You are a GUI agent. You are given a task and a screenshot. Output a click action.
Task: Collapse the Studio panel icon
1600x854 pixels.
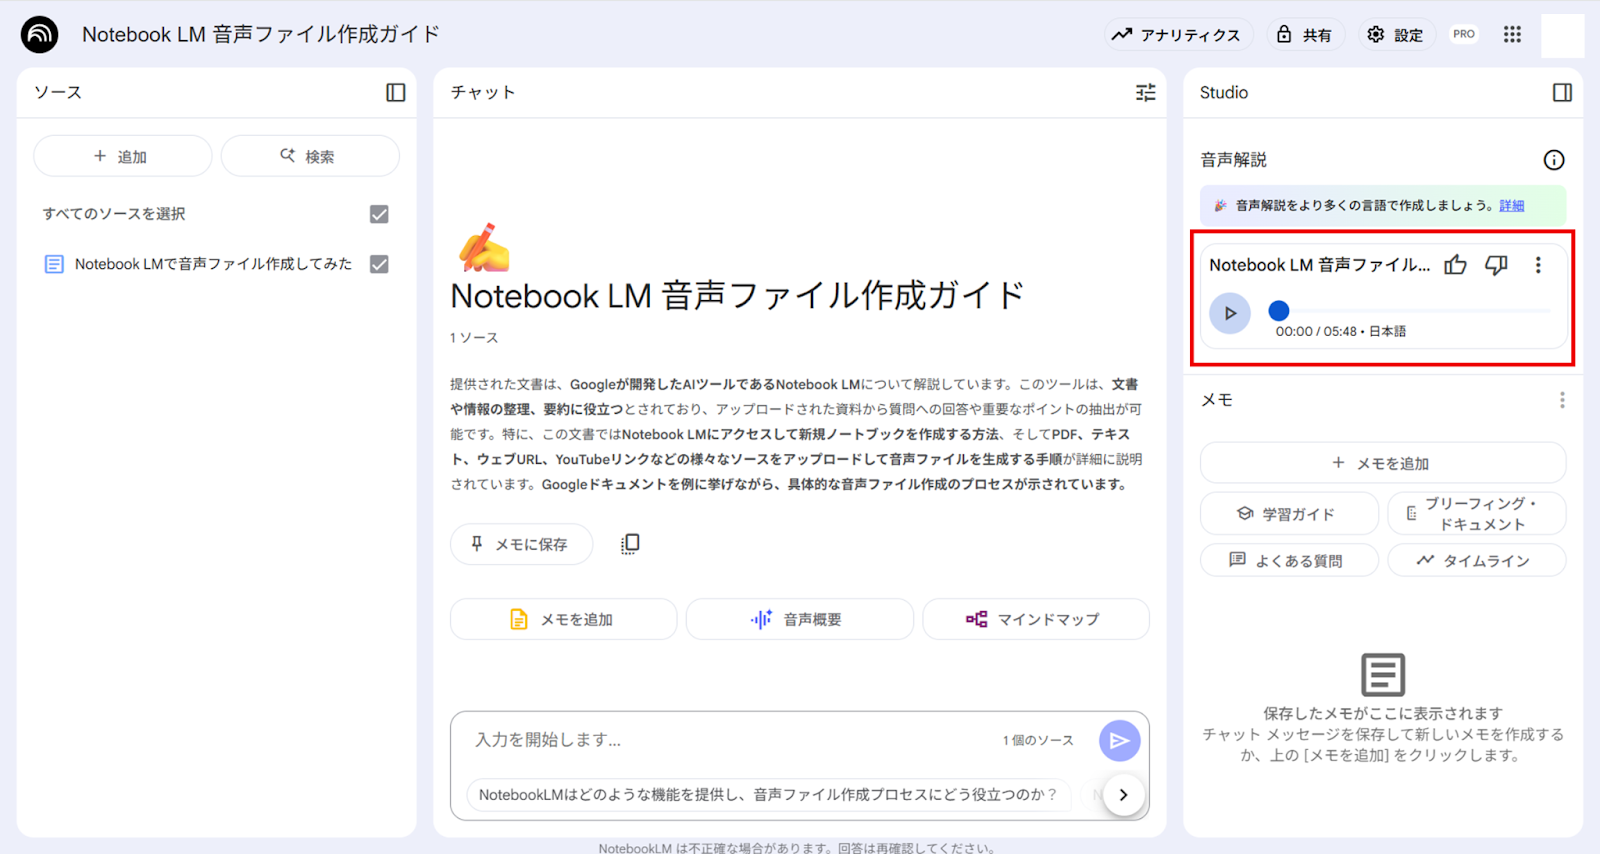1562,92
